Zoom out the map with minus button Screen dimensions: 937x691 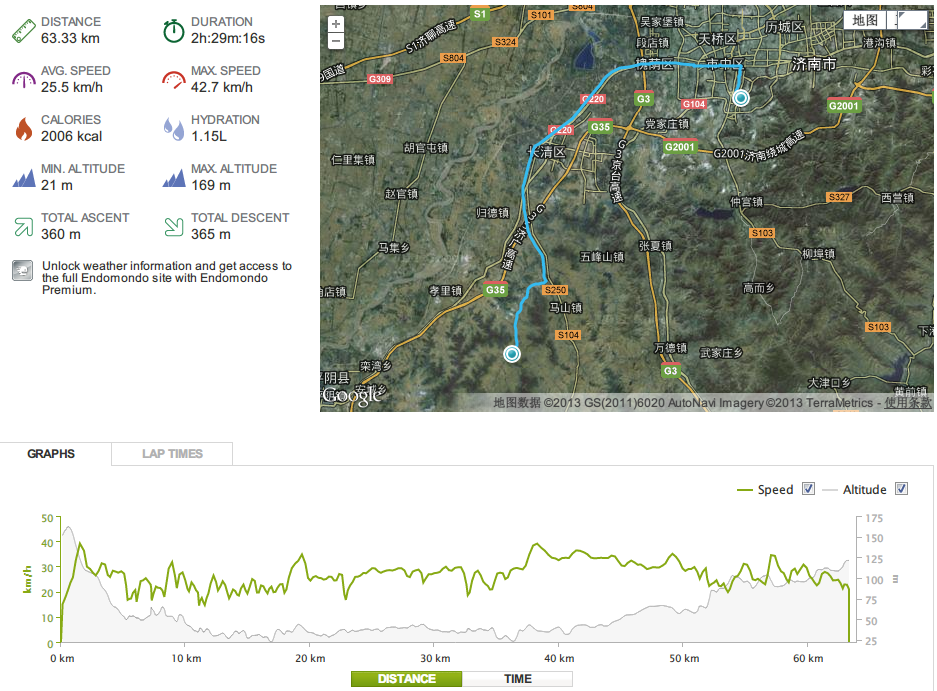pyautogui.click(x=336, y=41)
